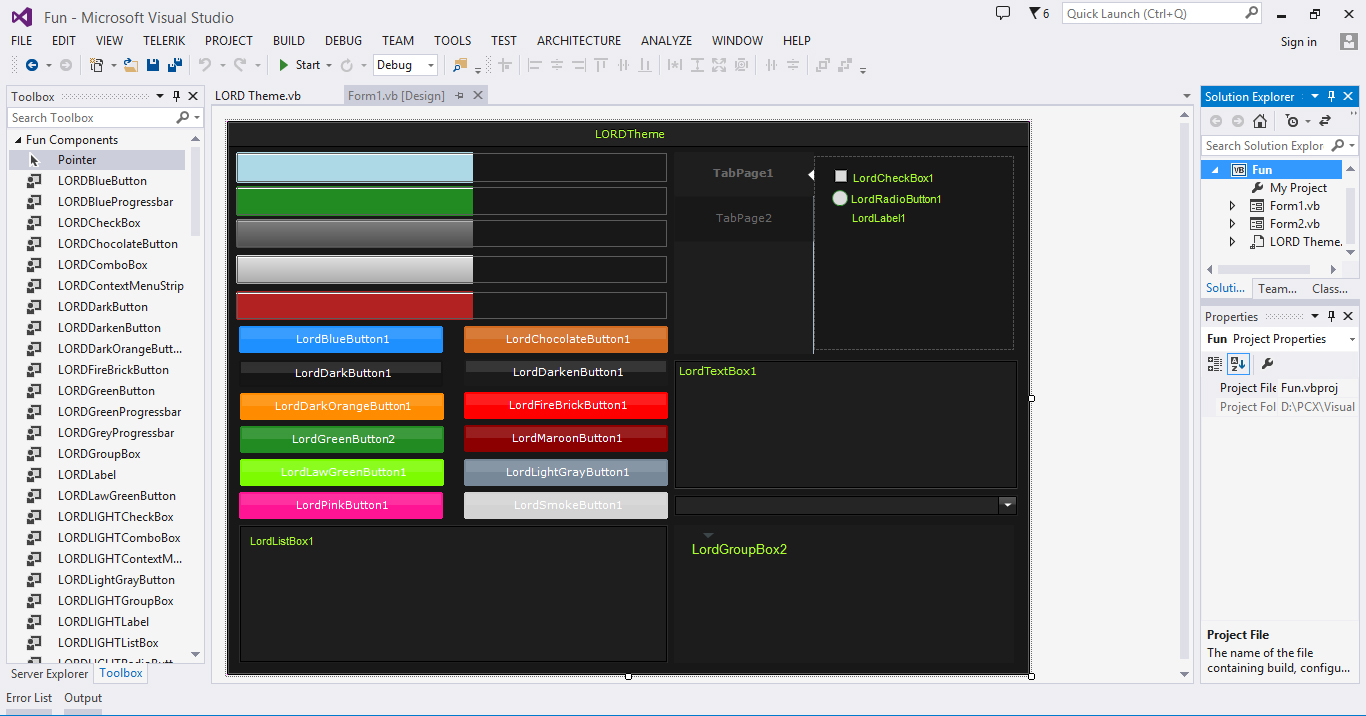
Task: Switch to Categorized view in Properties
Action: (1216, 364)
